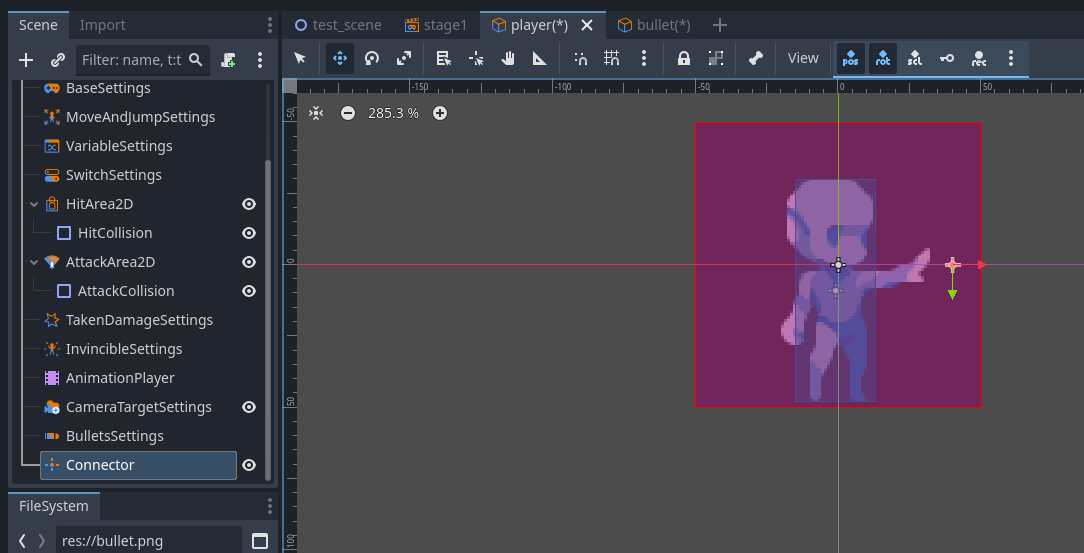The width and height of the screenshot is (1084, 553).
Task: Choose the Pan Mode hand tool
Action: tap(508, 58)
